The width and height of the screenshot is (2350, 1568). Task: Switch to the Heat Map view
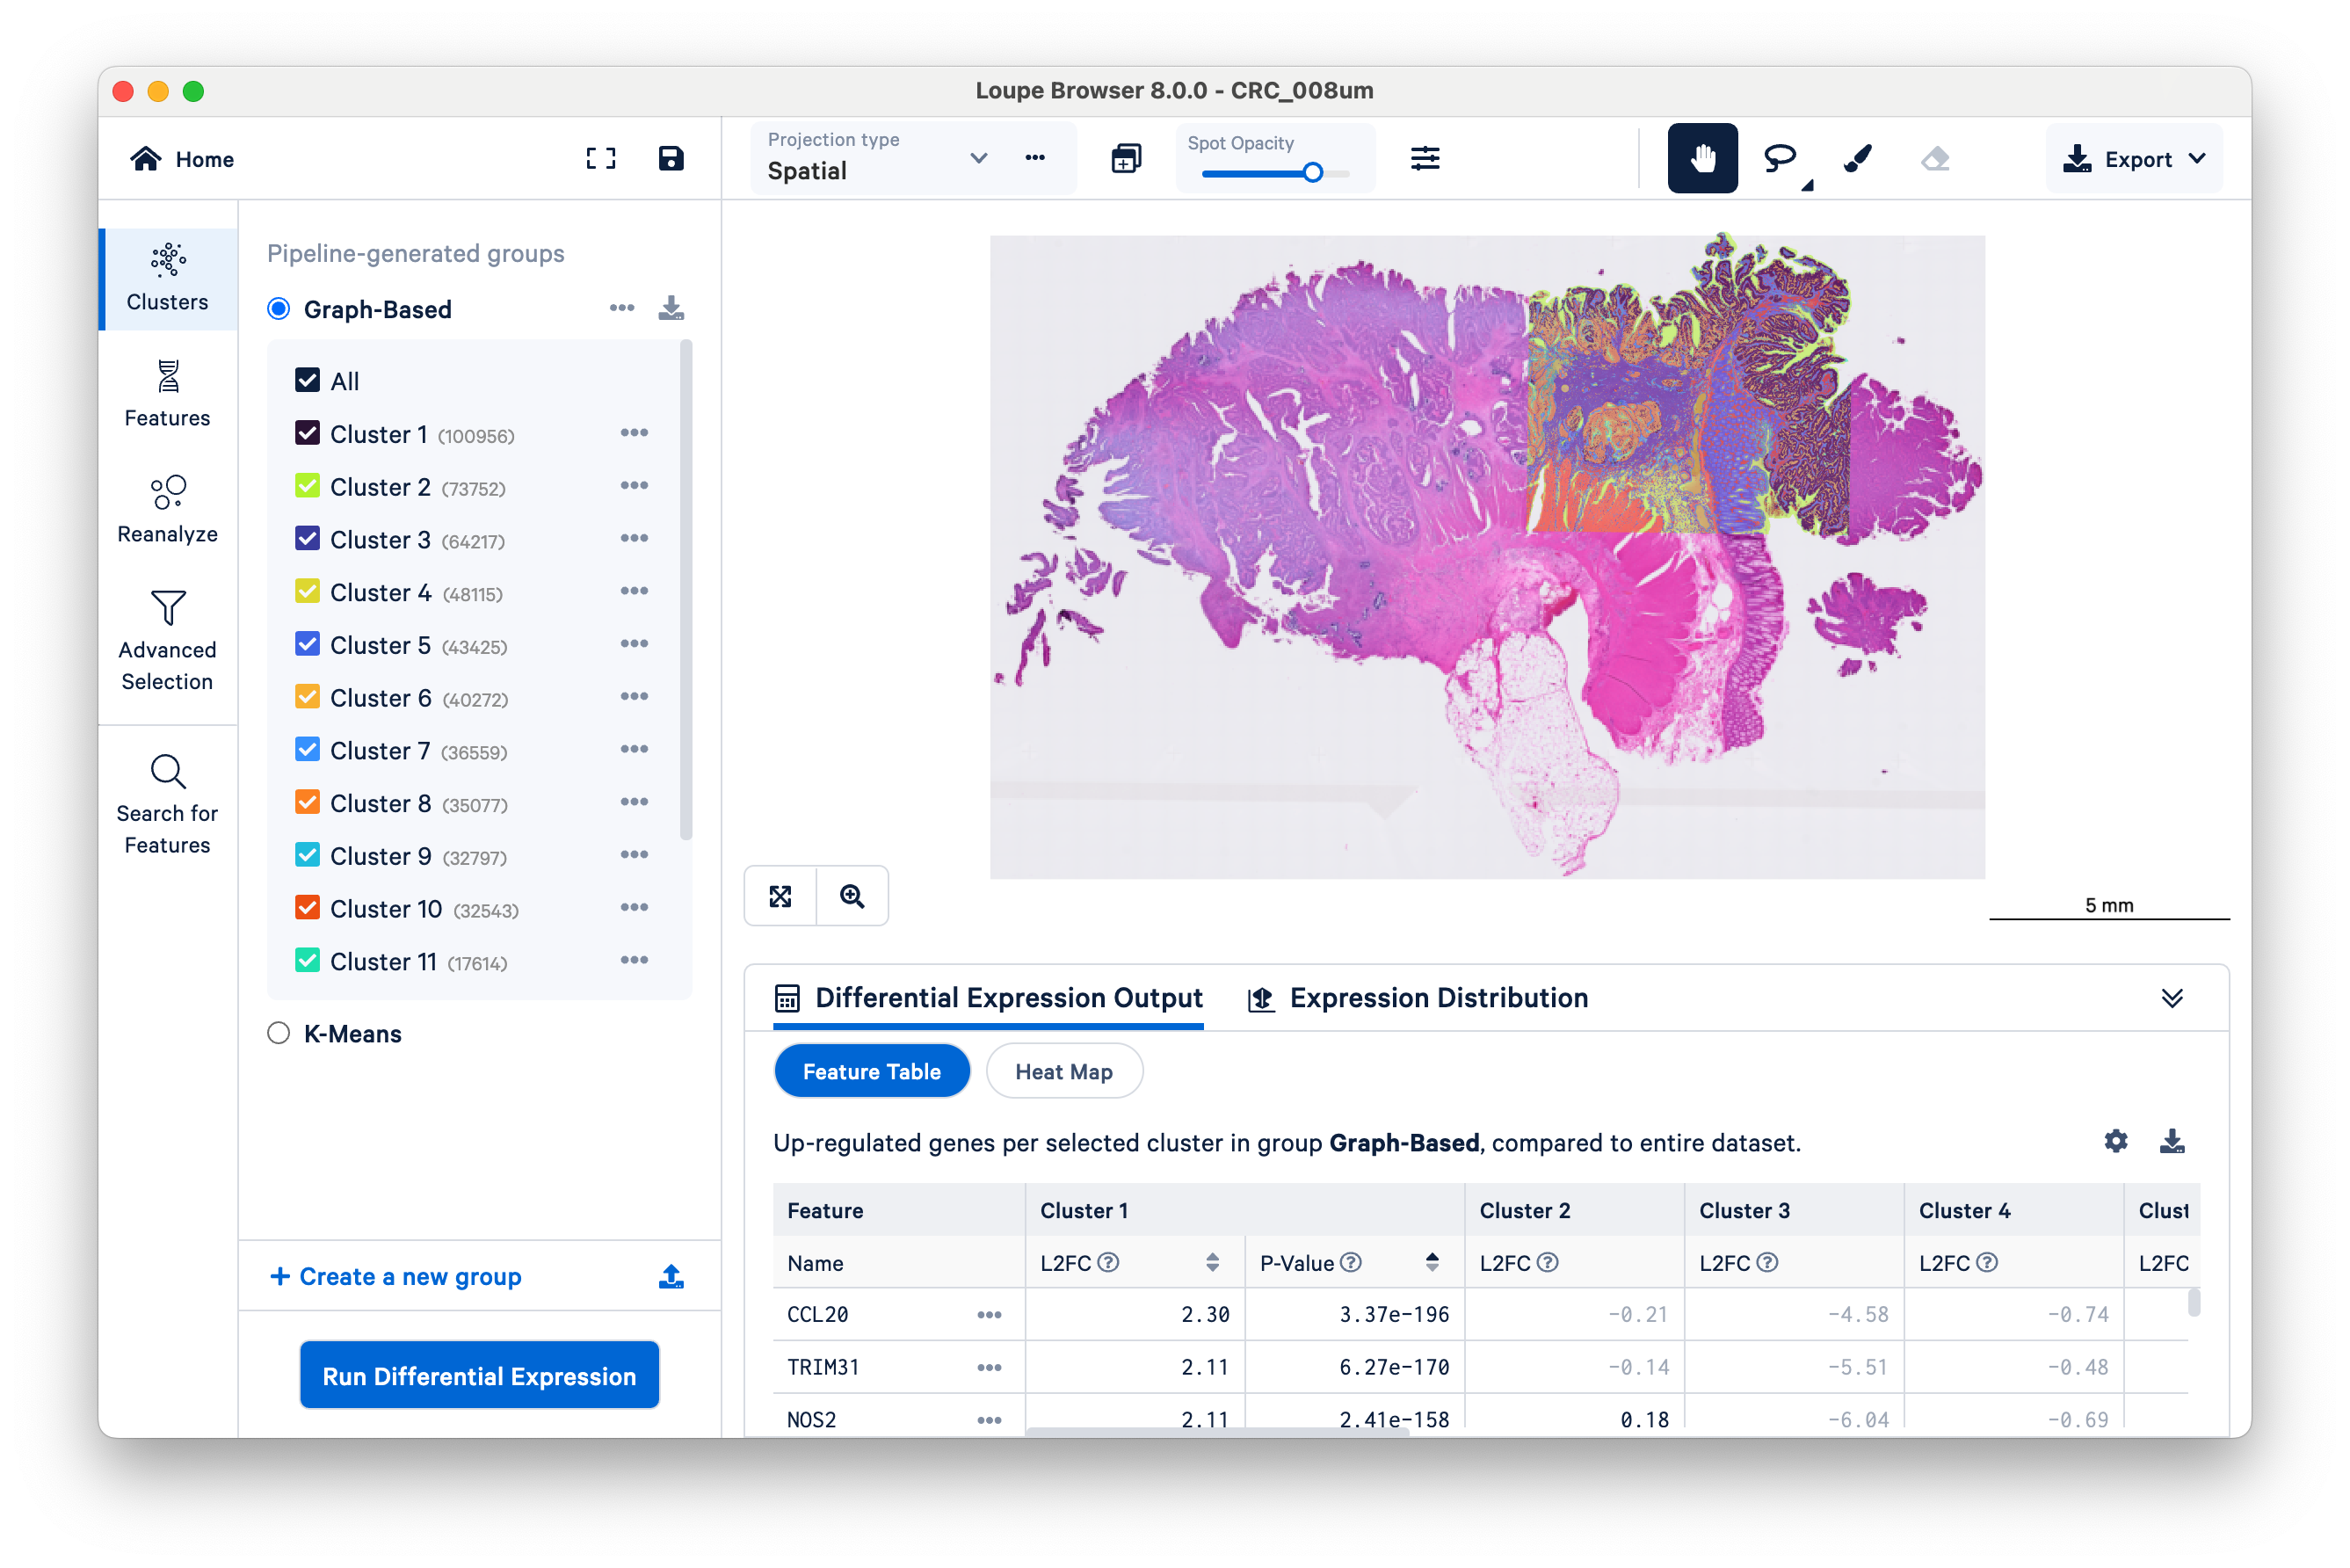tap(1063, 1071)
